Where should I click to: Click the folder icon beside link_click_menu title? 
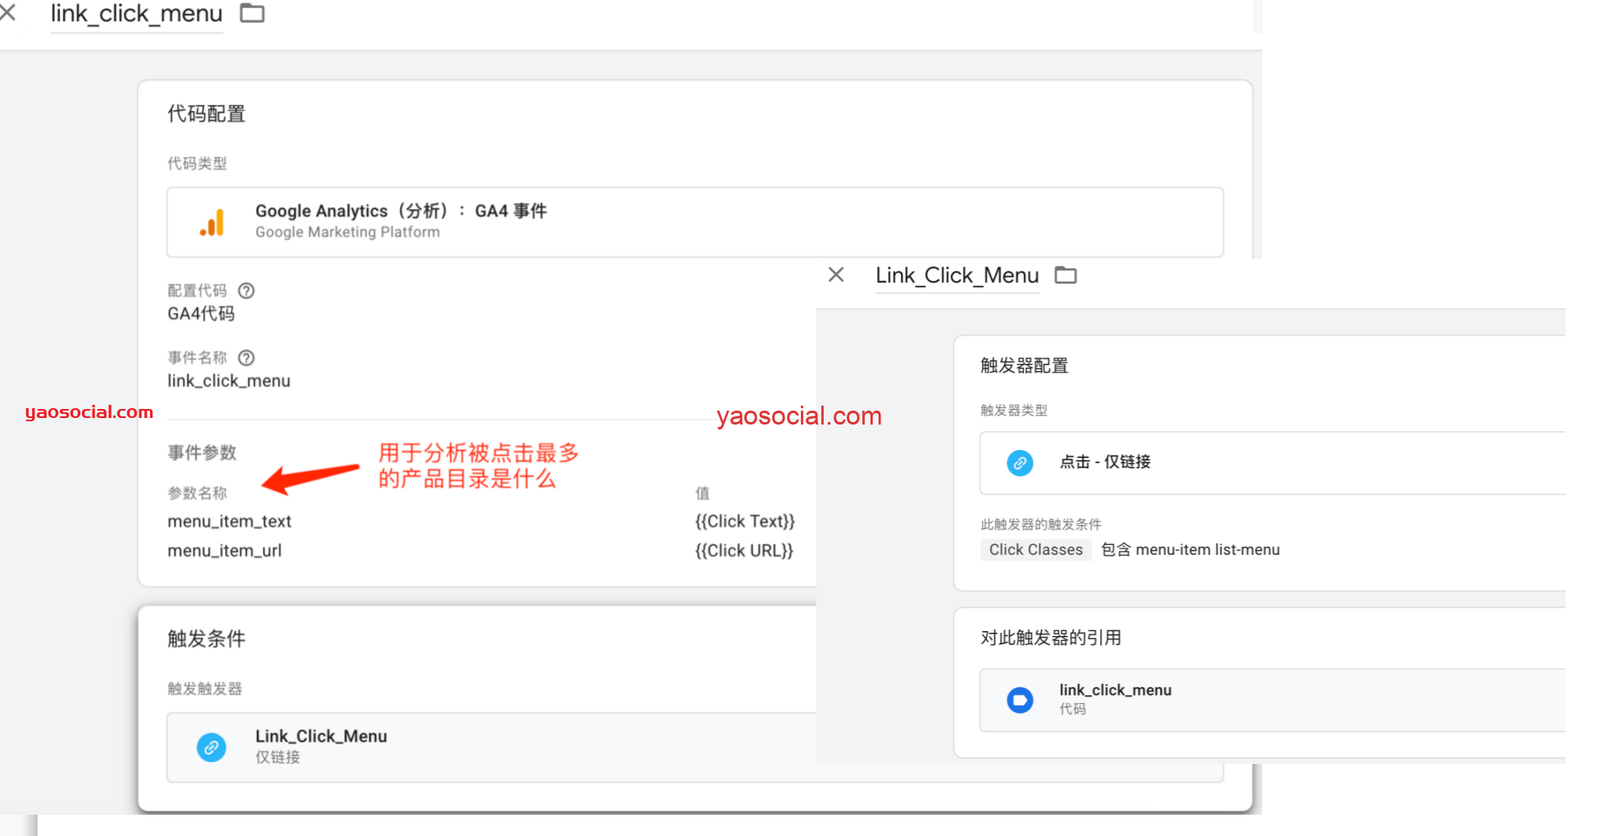[x=252, y=13]
